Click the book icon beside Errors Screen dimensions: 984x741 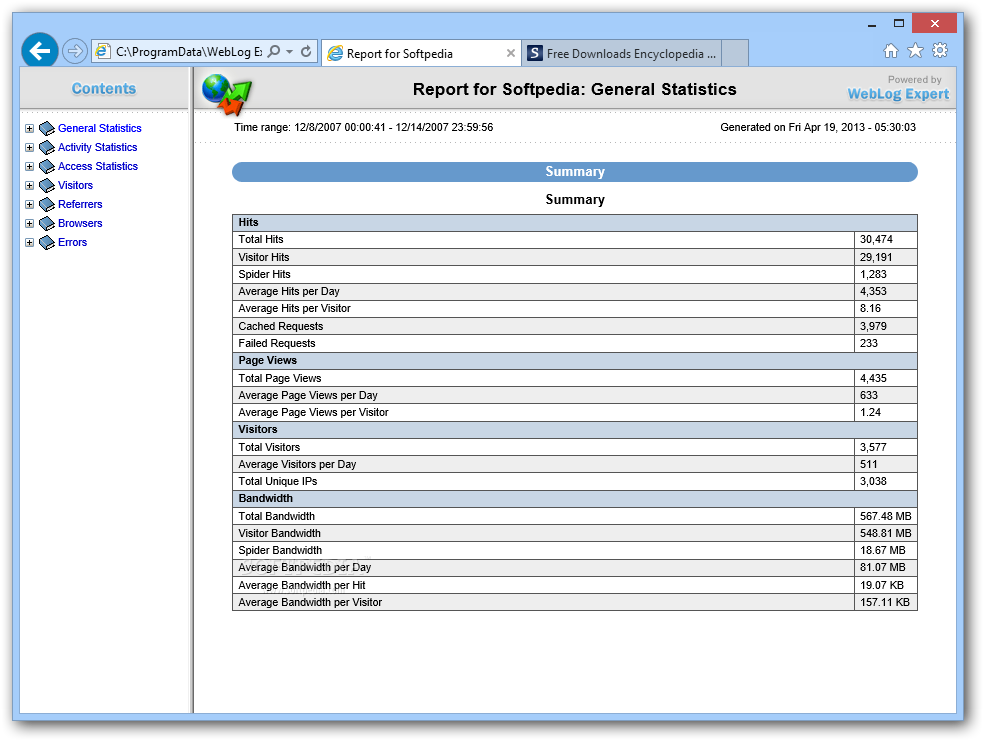click(47, 243)
